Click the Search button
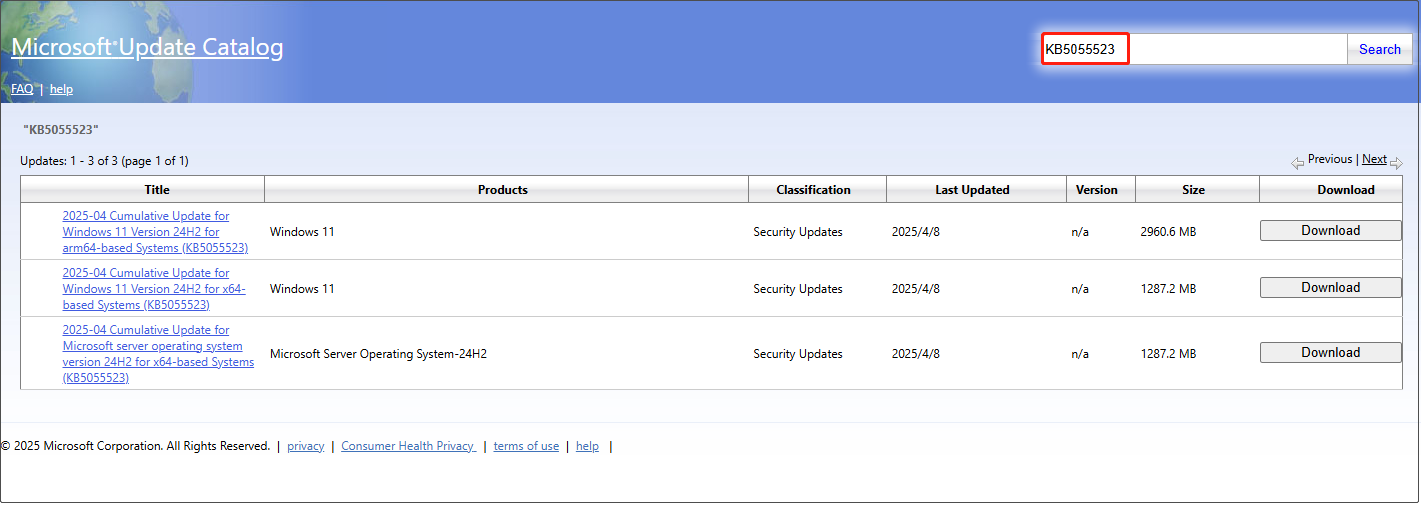 [1379, 49]
